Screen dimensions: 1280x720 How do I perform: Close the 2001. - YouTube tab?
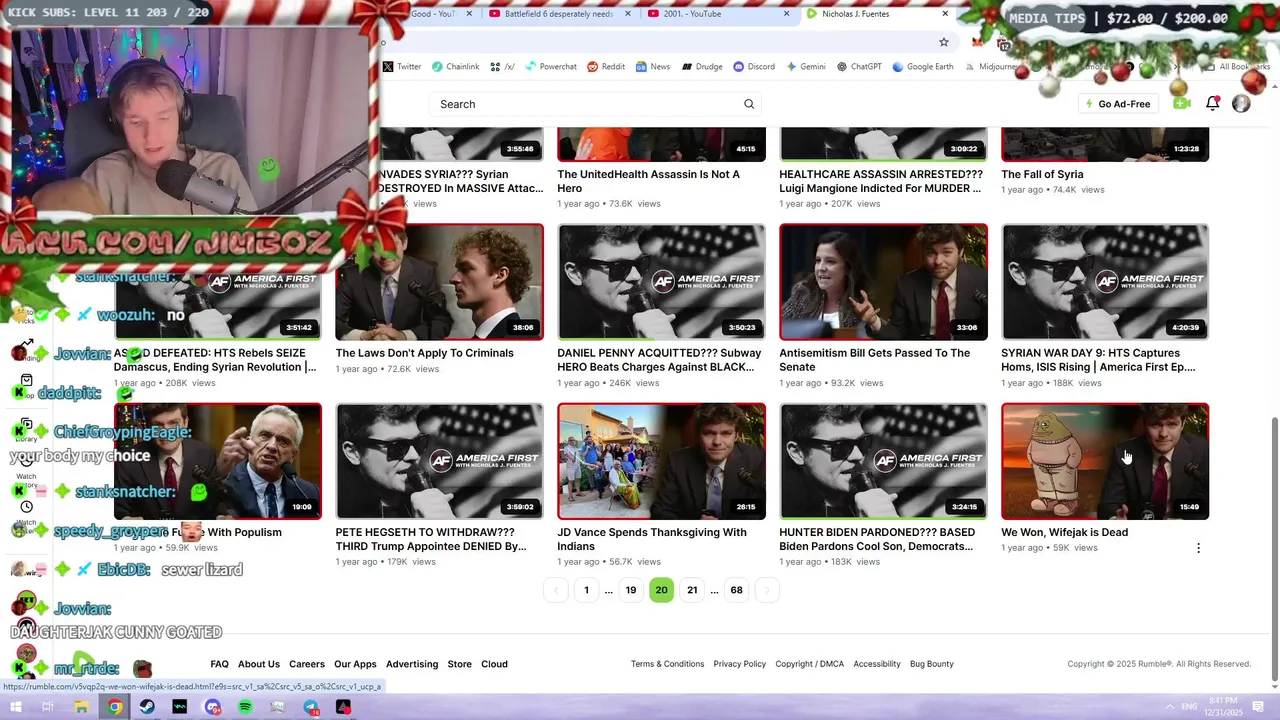pos(786,14)
